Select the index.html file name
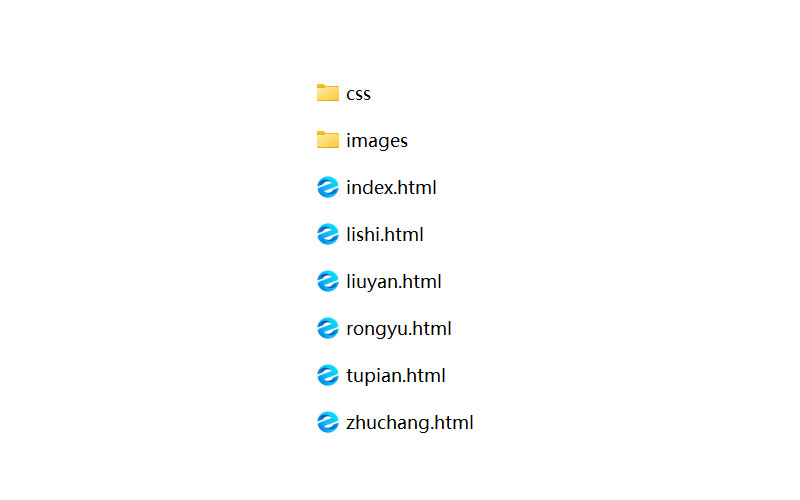This screenshot has height=500, width=800. 391,187
